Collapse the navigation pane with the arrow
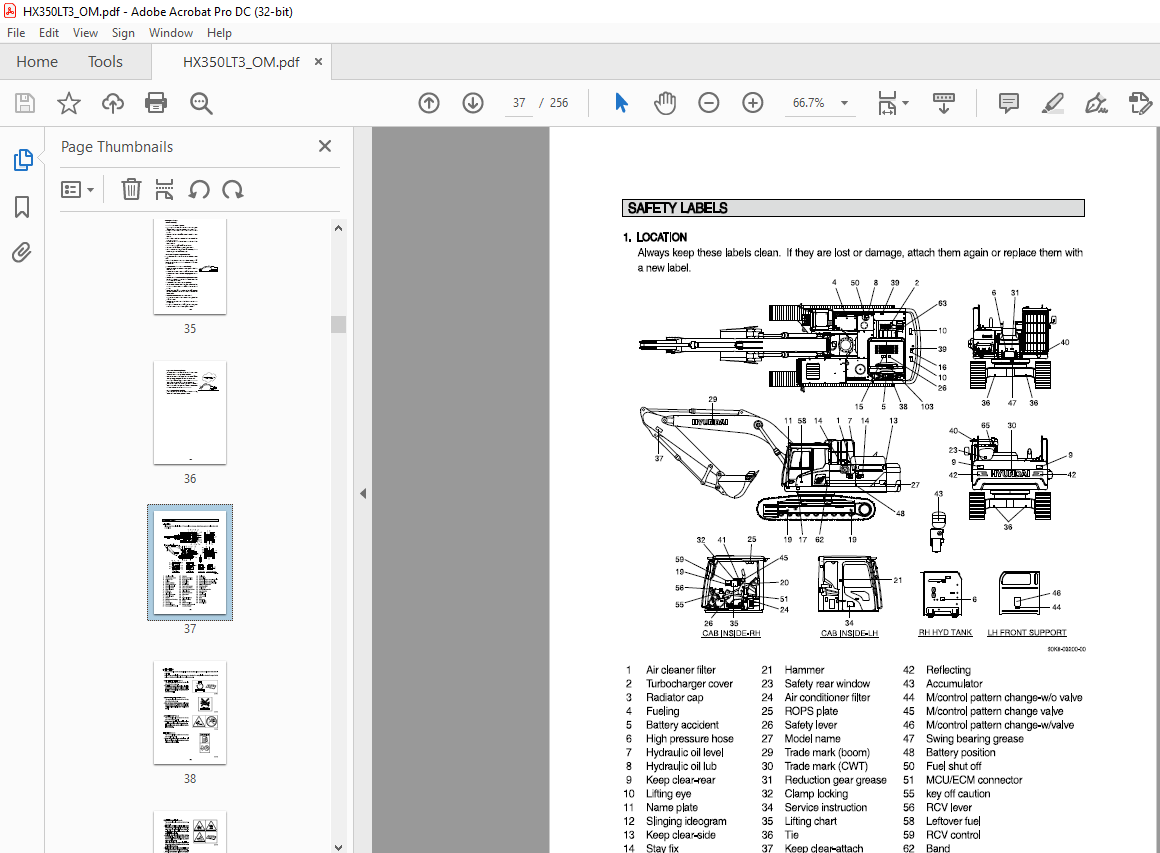The height and width of the screenshot is (853, 1160). (362, 493)
